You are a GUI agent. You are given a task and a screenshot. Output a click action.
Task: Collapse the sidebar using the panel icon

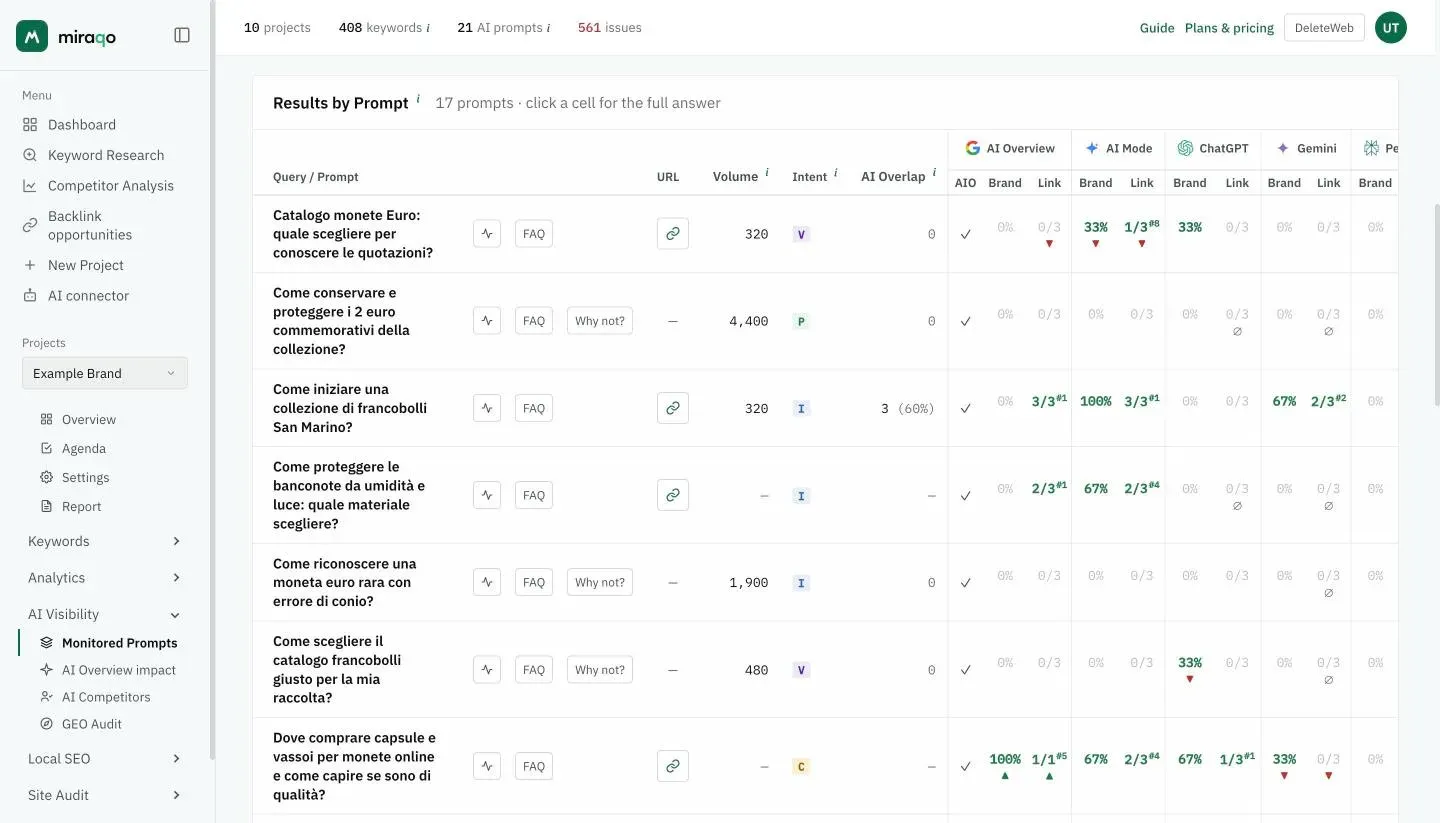(x=182, y=35)
